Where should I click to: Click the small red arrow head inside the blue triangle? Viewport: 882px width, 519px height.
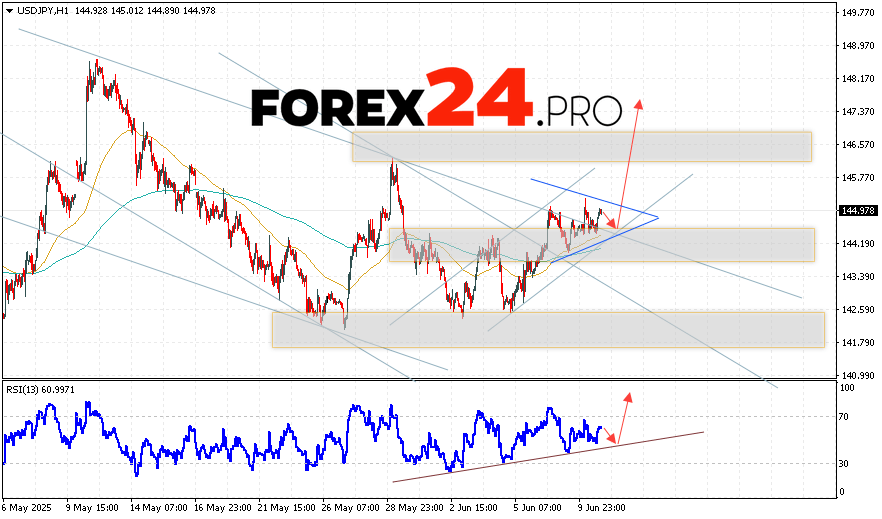pyautogui.click(x=613, y=224)
